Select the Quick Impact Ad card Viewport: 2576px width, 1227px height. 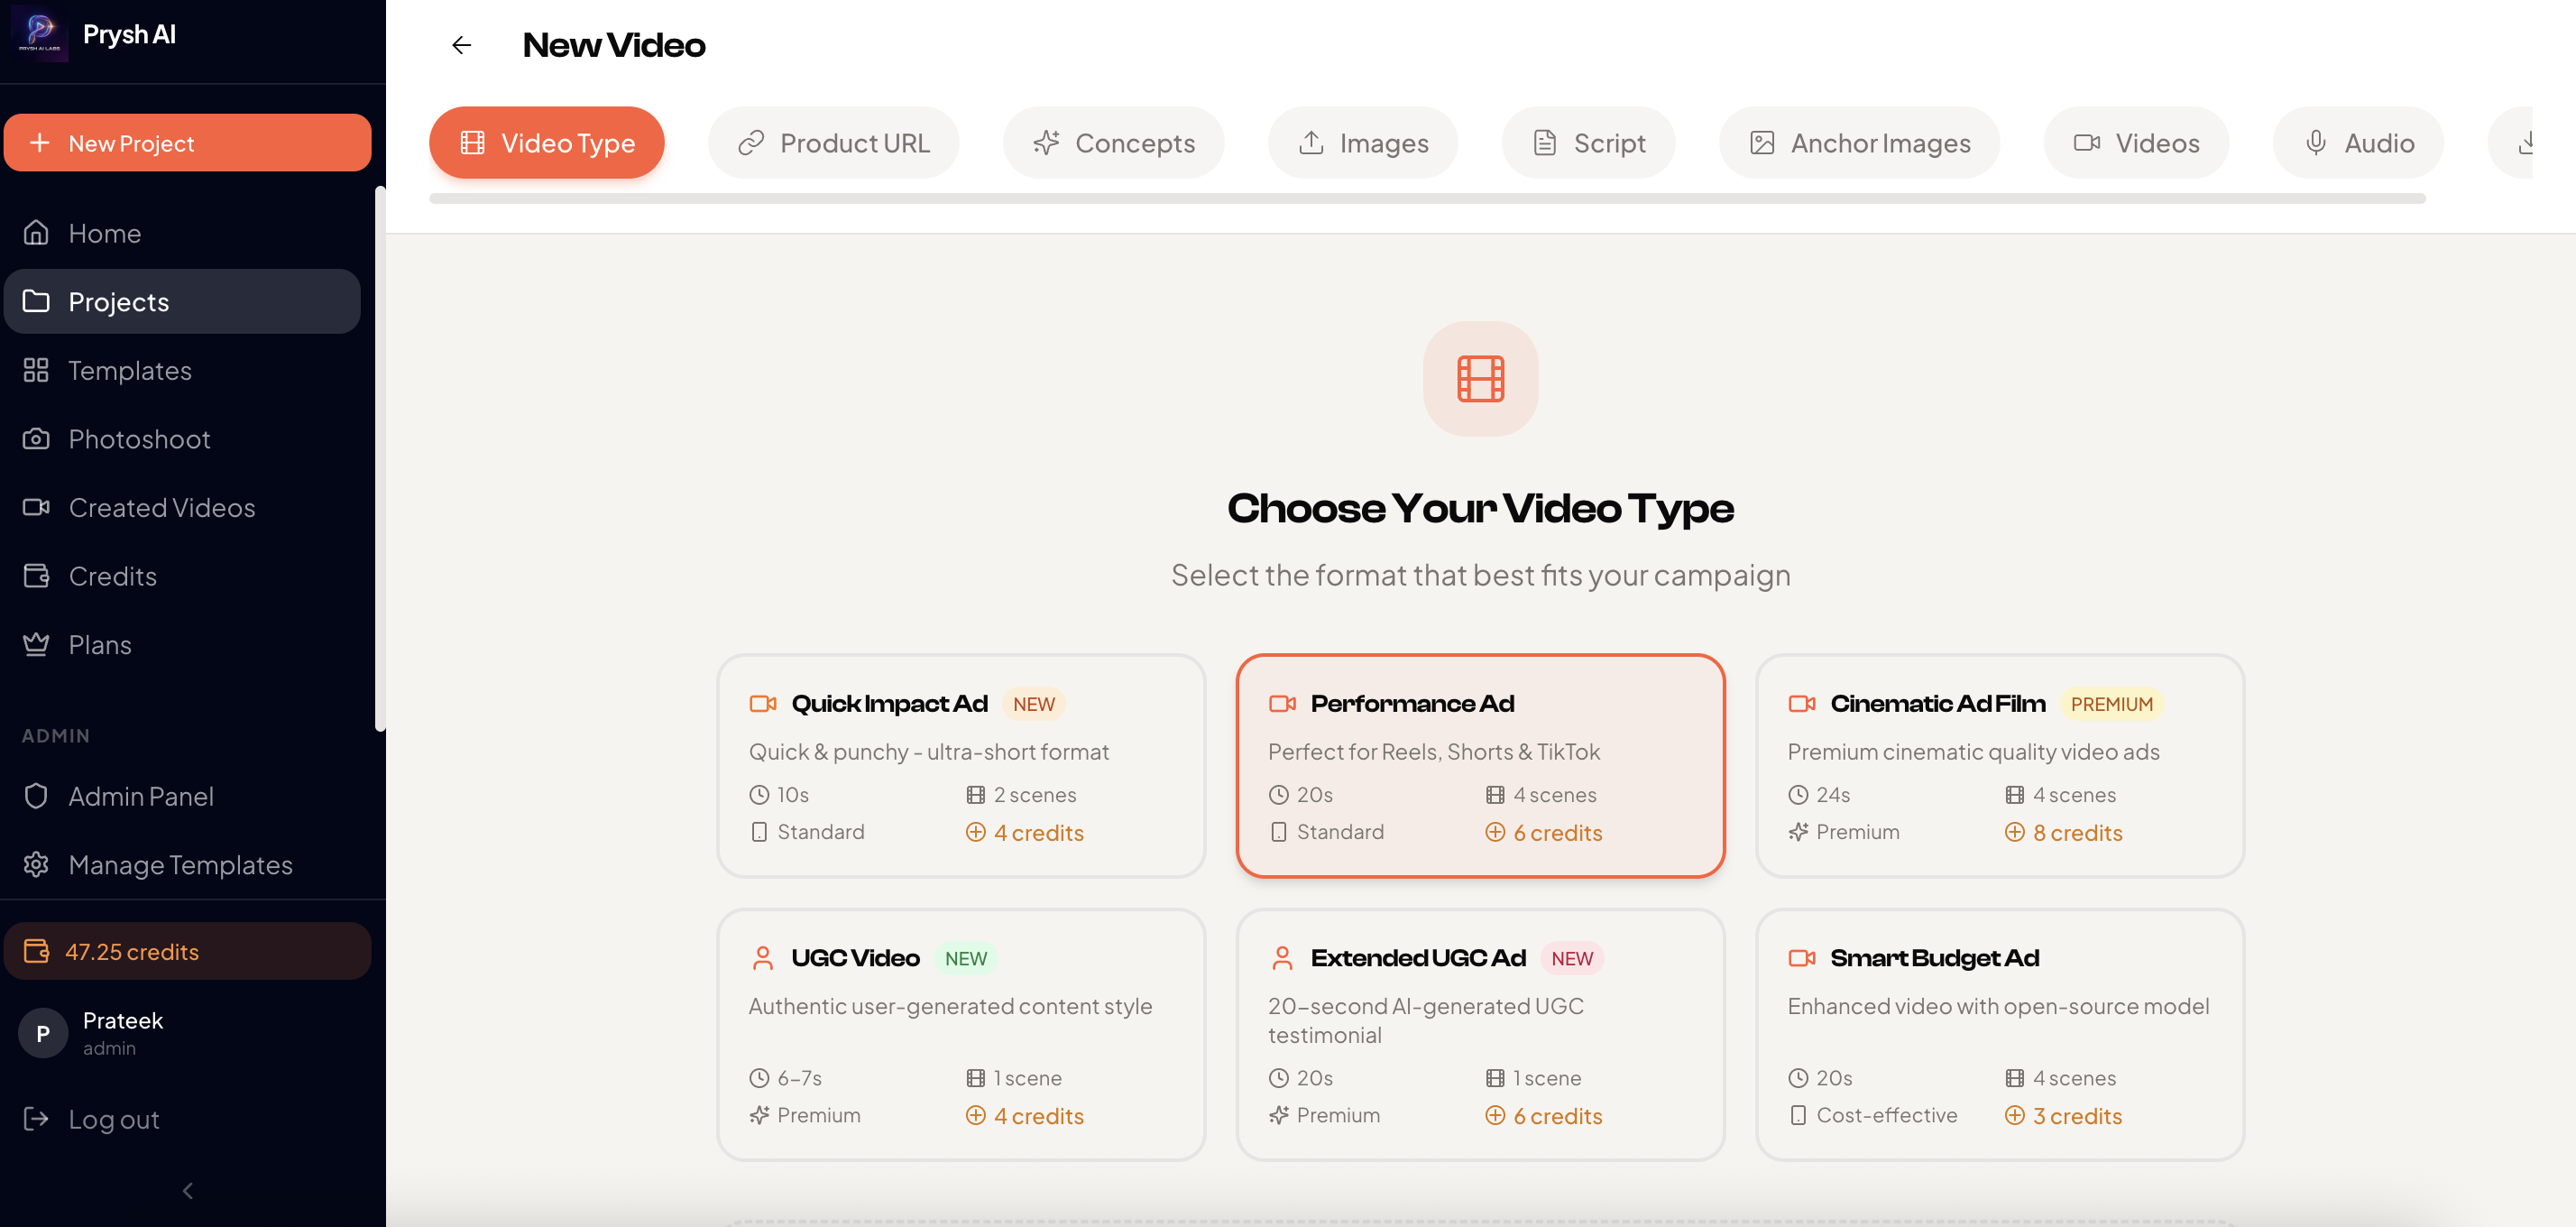[x=960, y=766]
